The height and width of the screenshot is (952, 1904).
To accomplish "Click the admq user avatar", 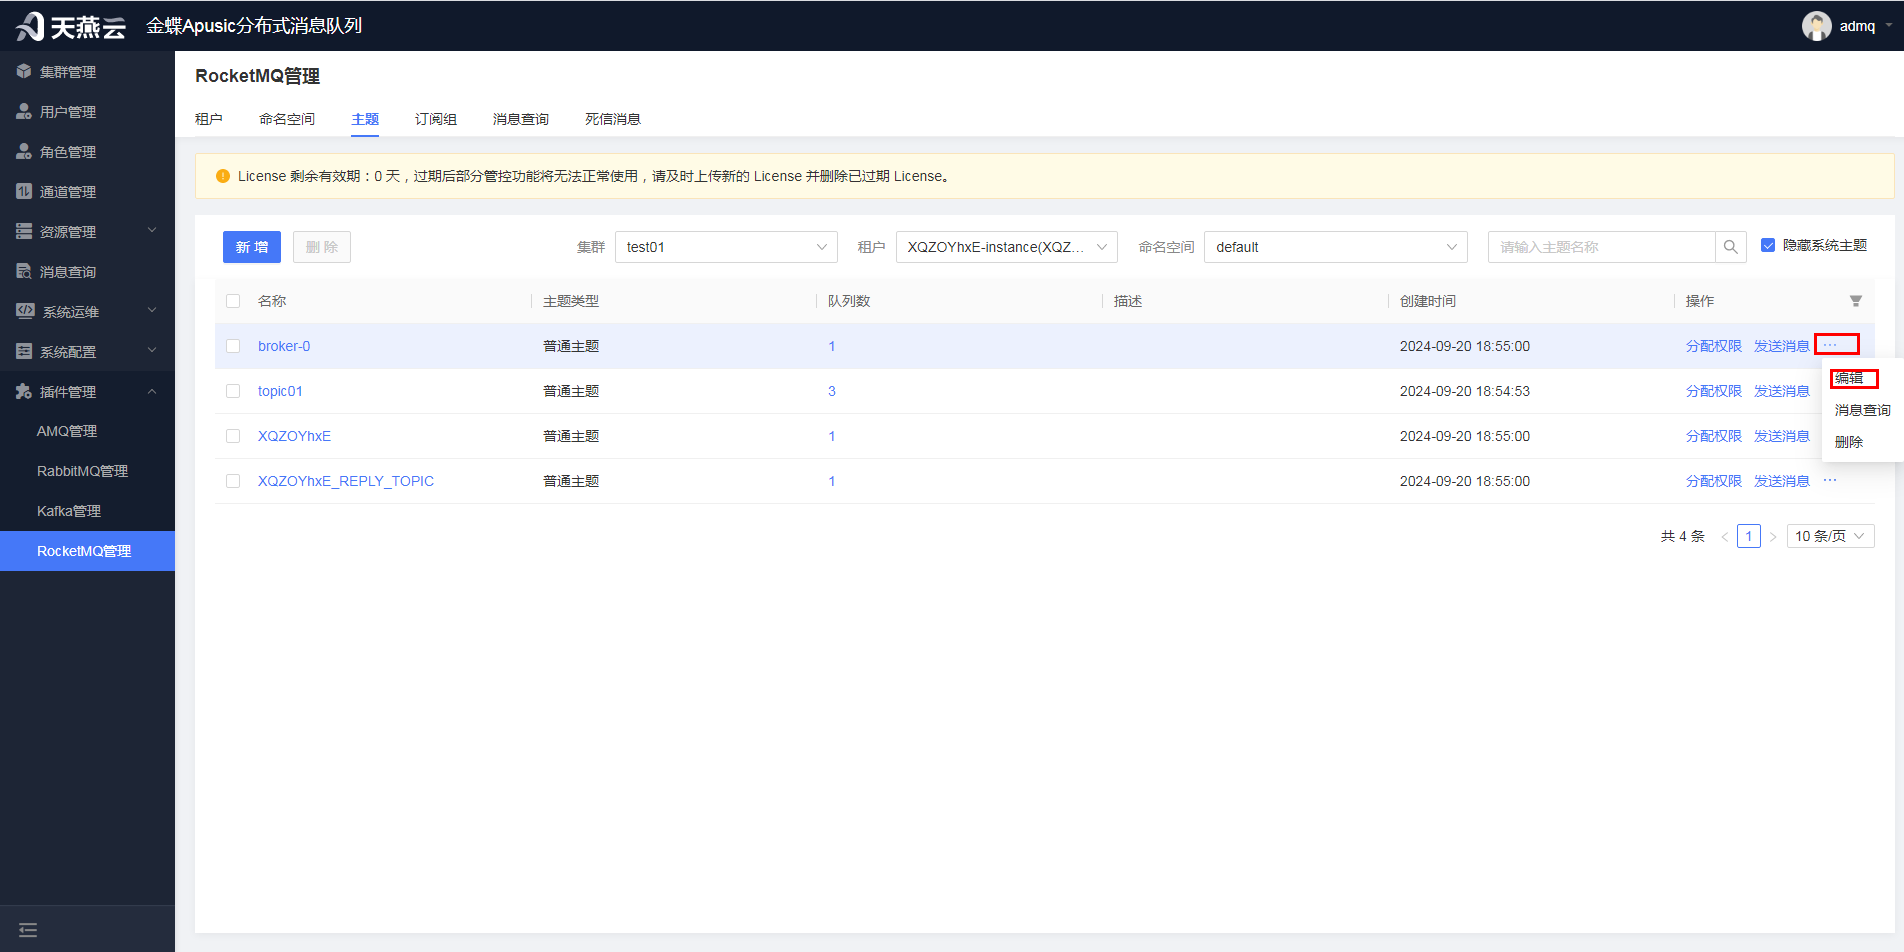I will [x=1816, y=26].
